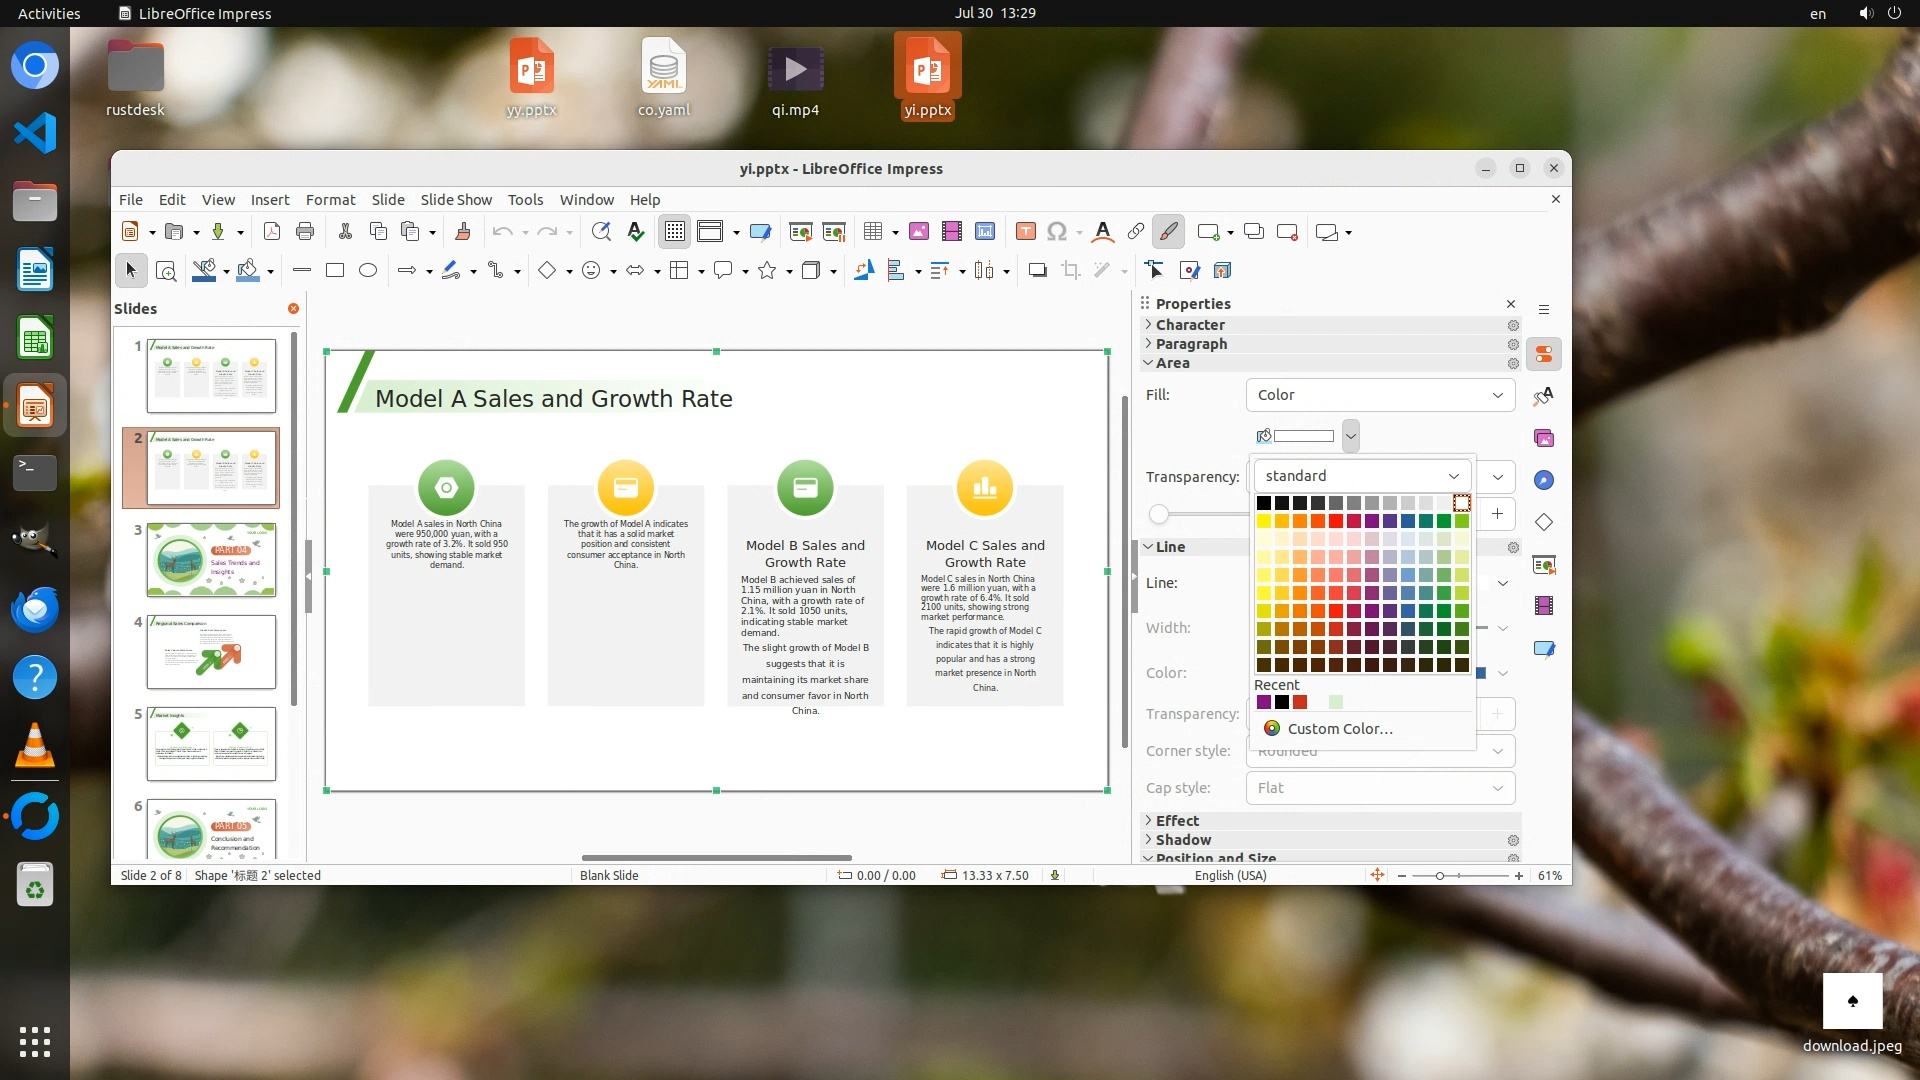This screenshot has height=1080, width=1920.
Task: Click Insert Text Box icon
Action: click(1025, 232)
